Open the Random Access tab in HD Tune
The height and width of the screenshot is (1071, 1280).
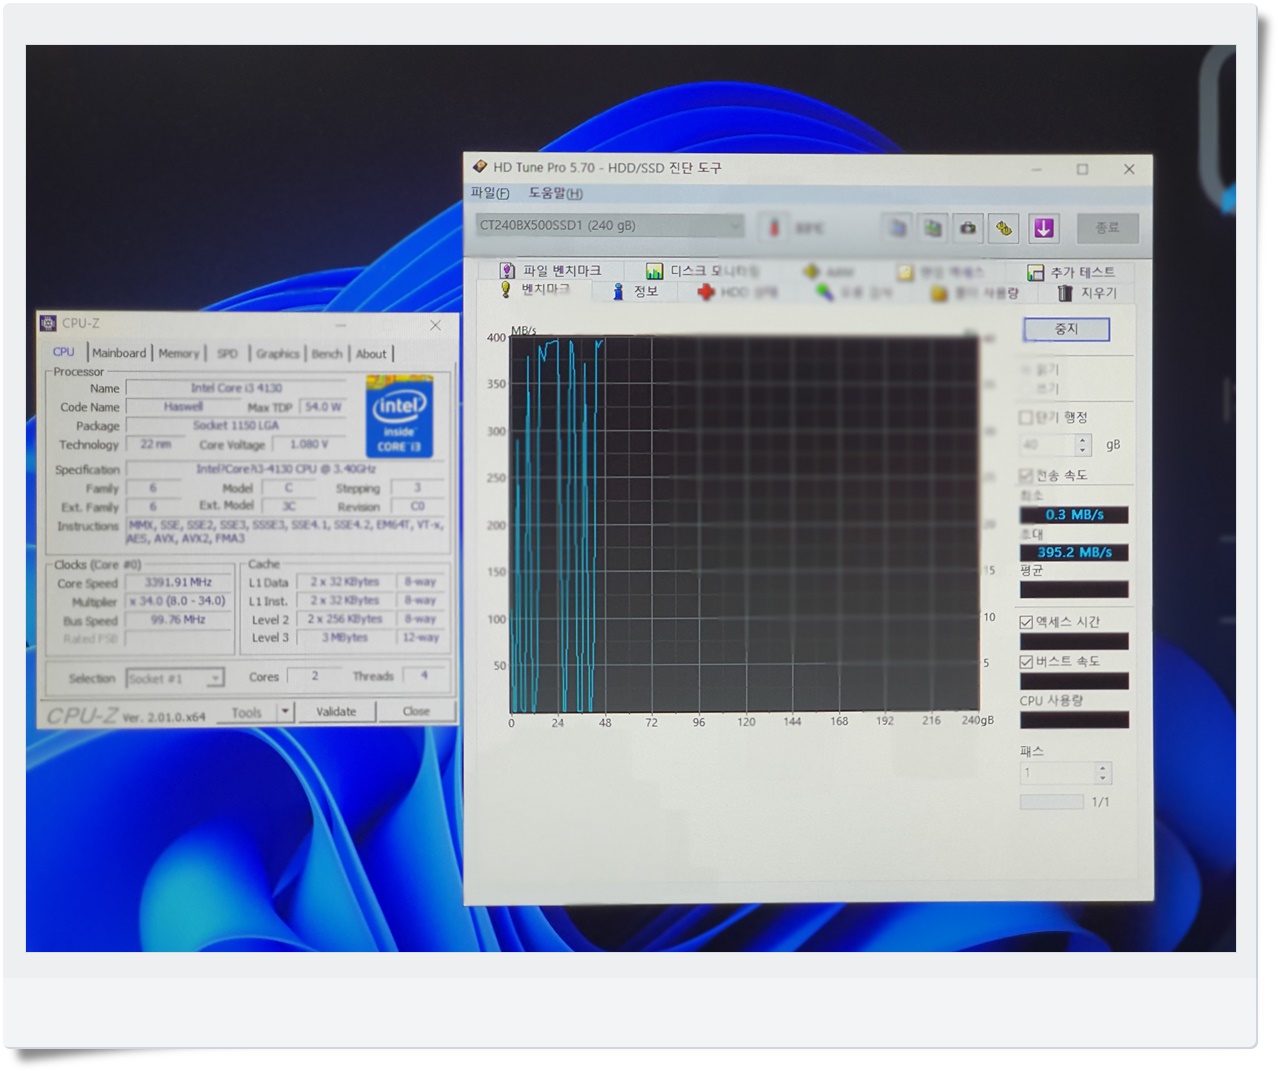coord(939,272)
